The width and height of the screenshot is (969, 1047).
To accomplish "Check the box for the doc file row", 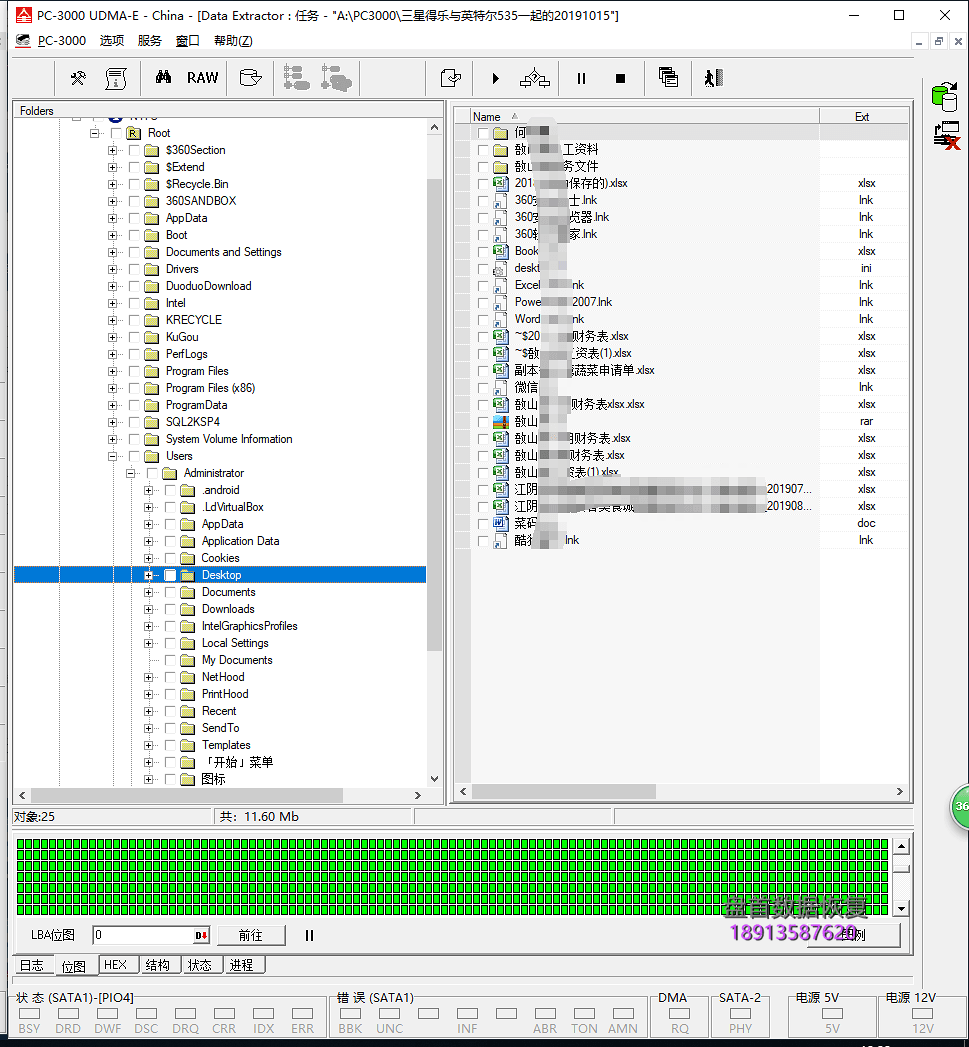I will tap(483, 524).
